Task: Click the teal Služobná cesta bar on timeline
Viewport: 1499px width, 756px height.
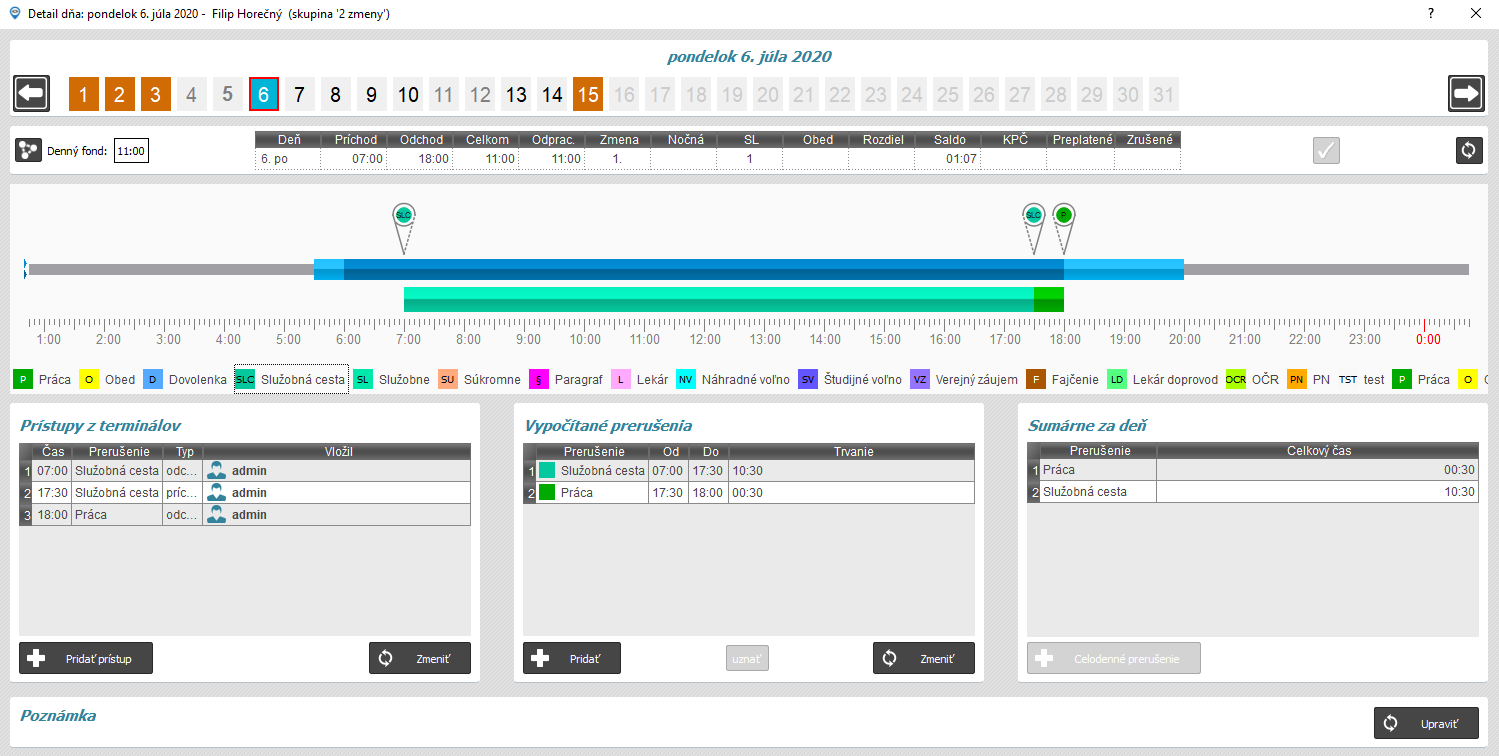Action: (718, 299)
